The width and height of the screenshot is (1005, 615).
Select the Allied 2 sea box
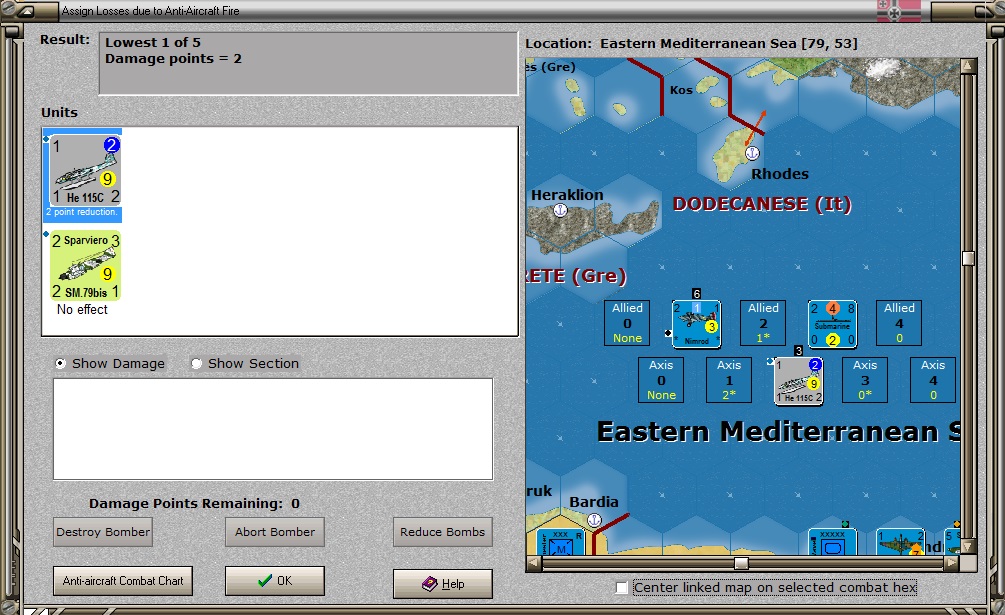tap(763, 323)
